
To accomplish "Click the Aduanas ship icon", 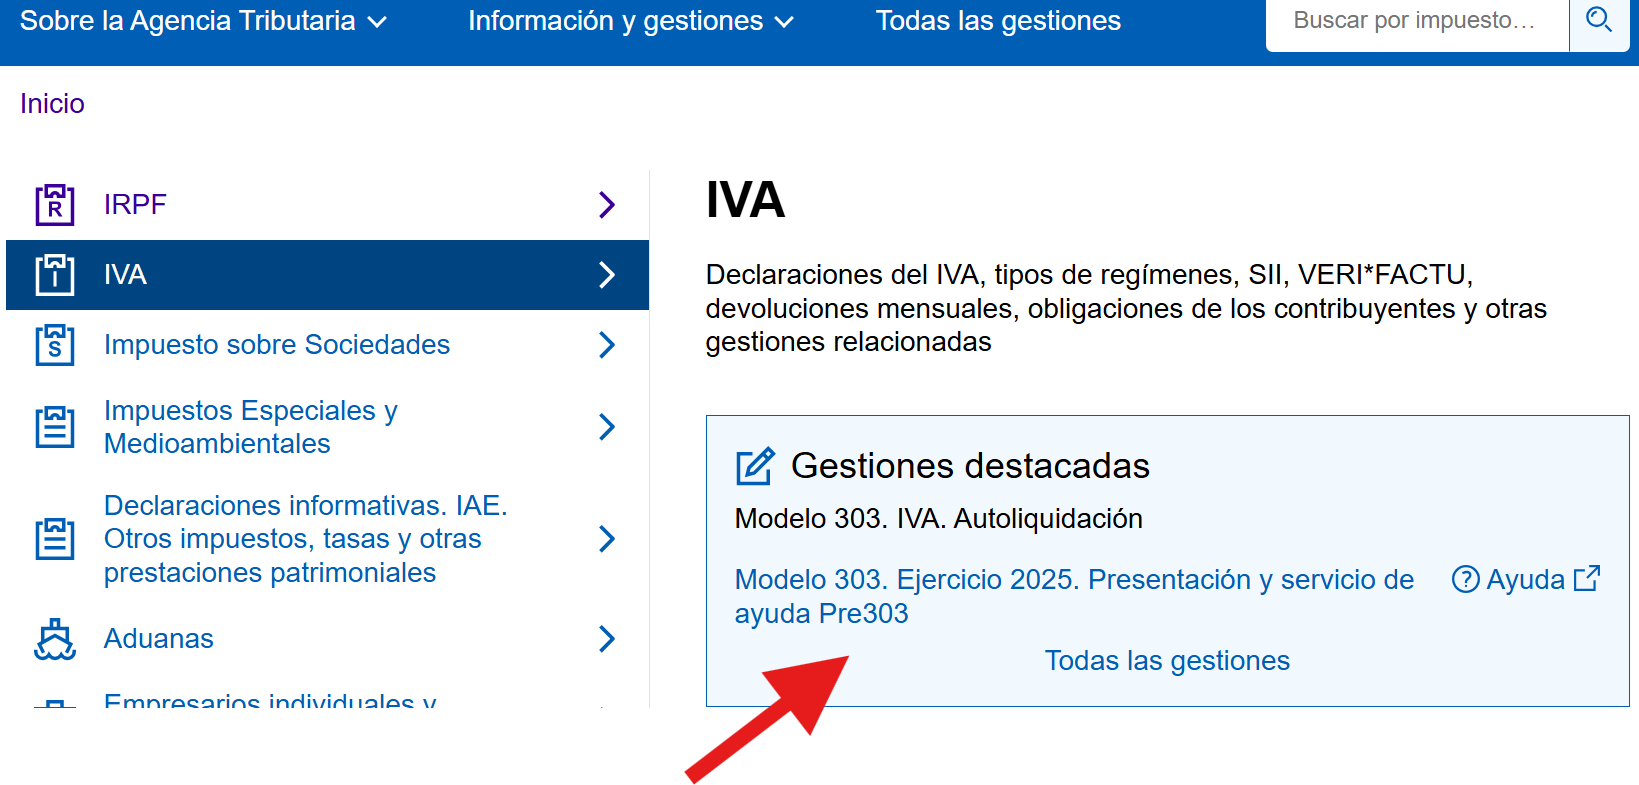I will (55, 639).
